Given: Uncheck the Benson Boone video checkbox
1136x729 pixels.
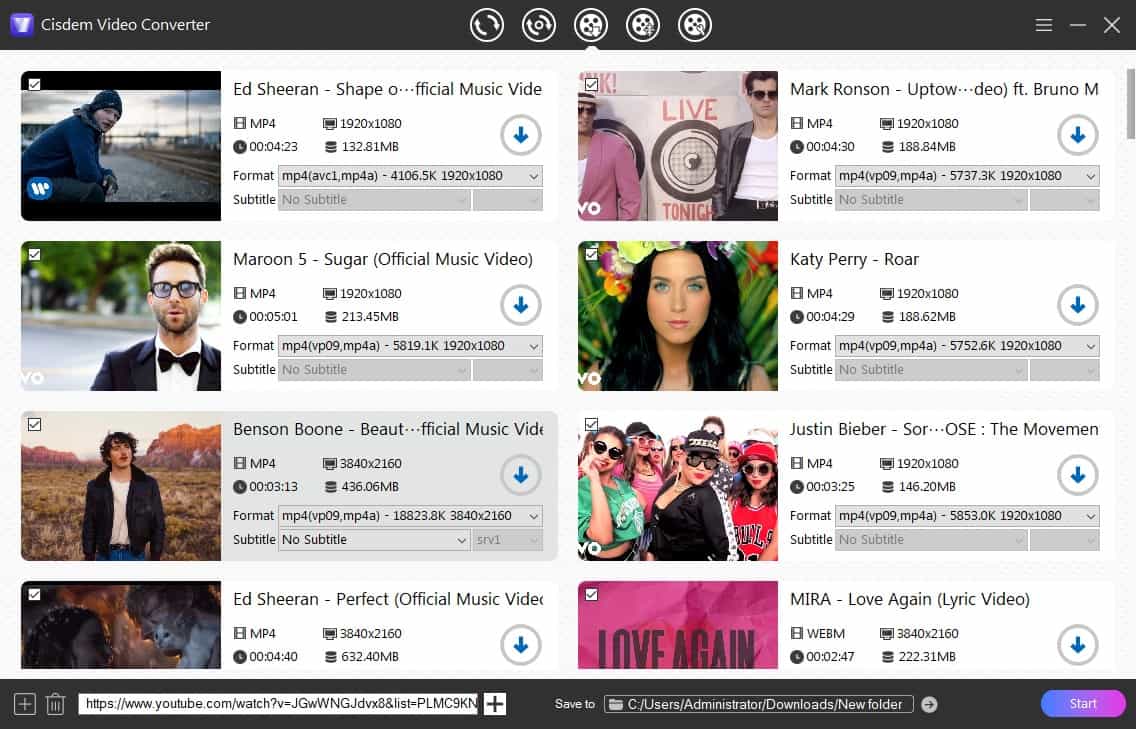Looking at the screenshot, I should tap(34, 424).
